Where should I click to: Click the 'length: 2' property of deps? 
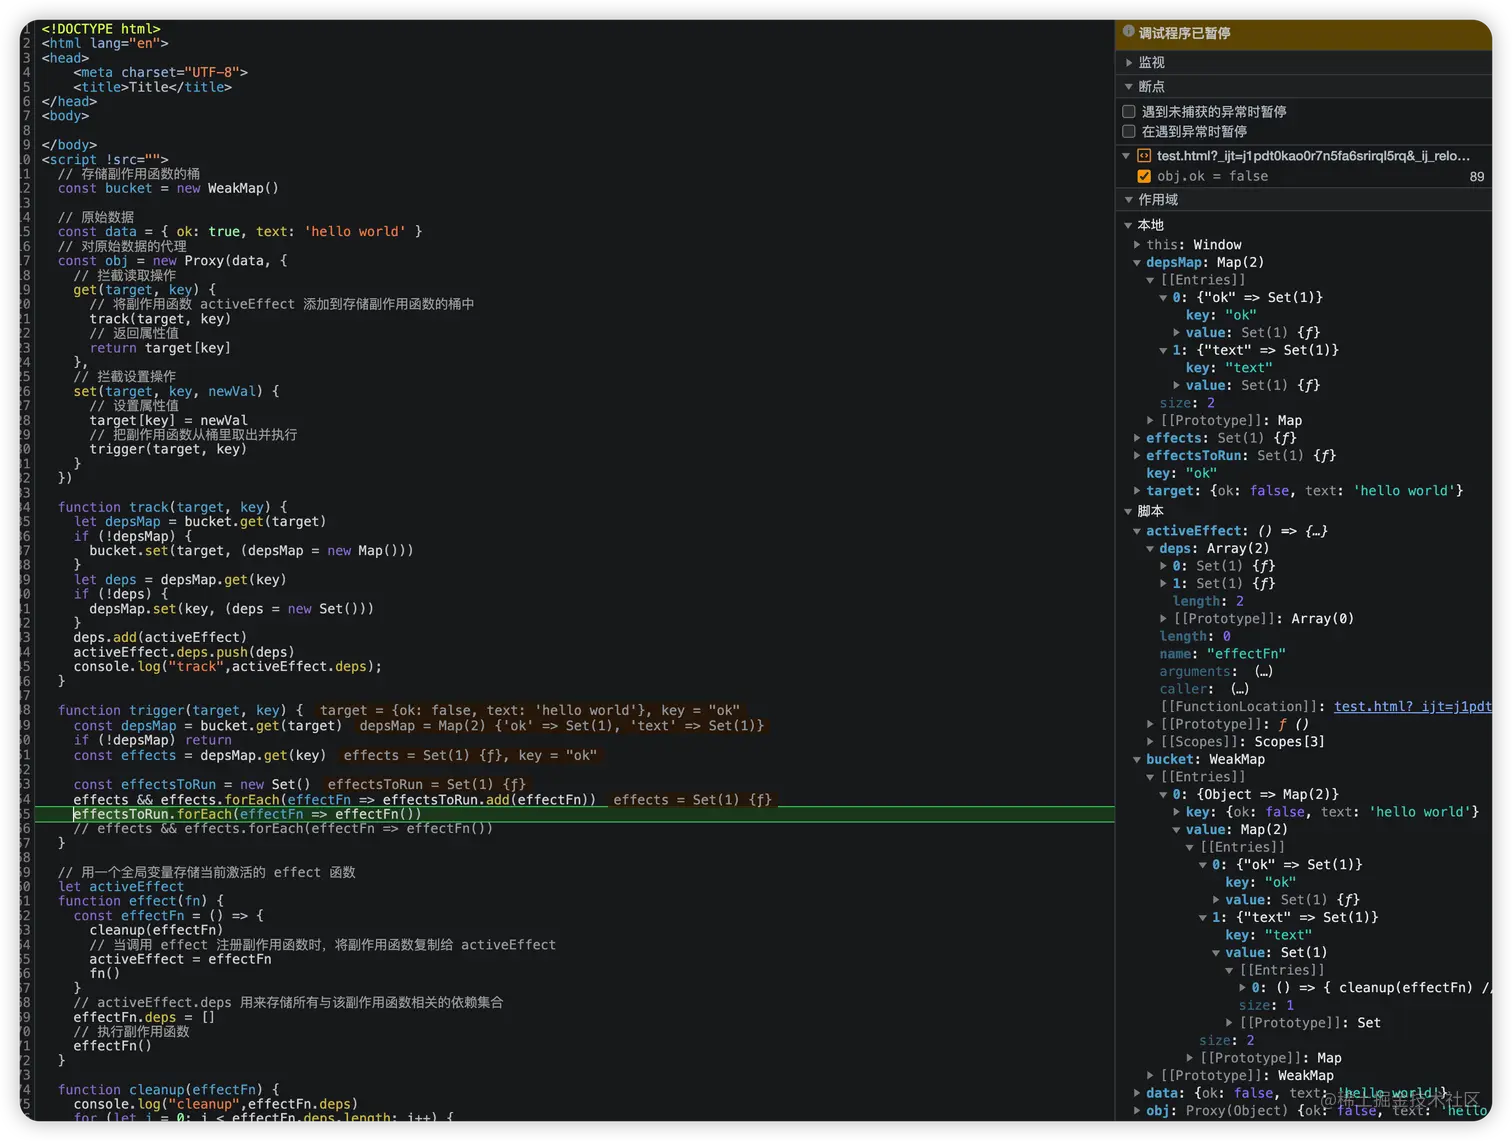[1208, 602]
